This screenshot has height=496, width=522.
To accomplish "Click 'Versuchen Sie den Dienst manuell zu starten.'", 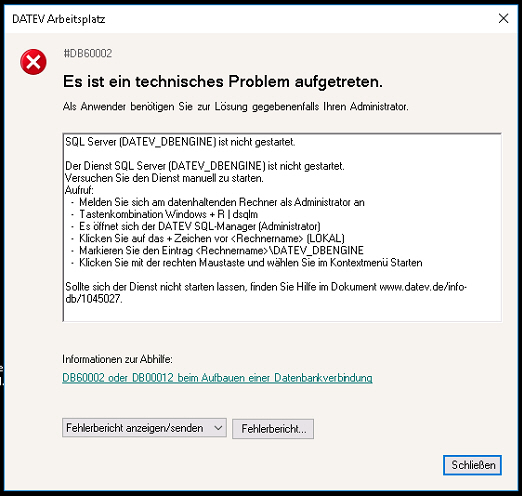I will coord(164,178).
